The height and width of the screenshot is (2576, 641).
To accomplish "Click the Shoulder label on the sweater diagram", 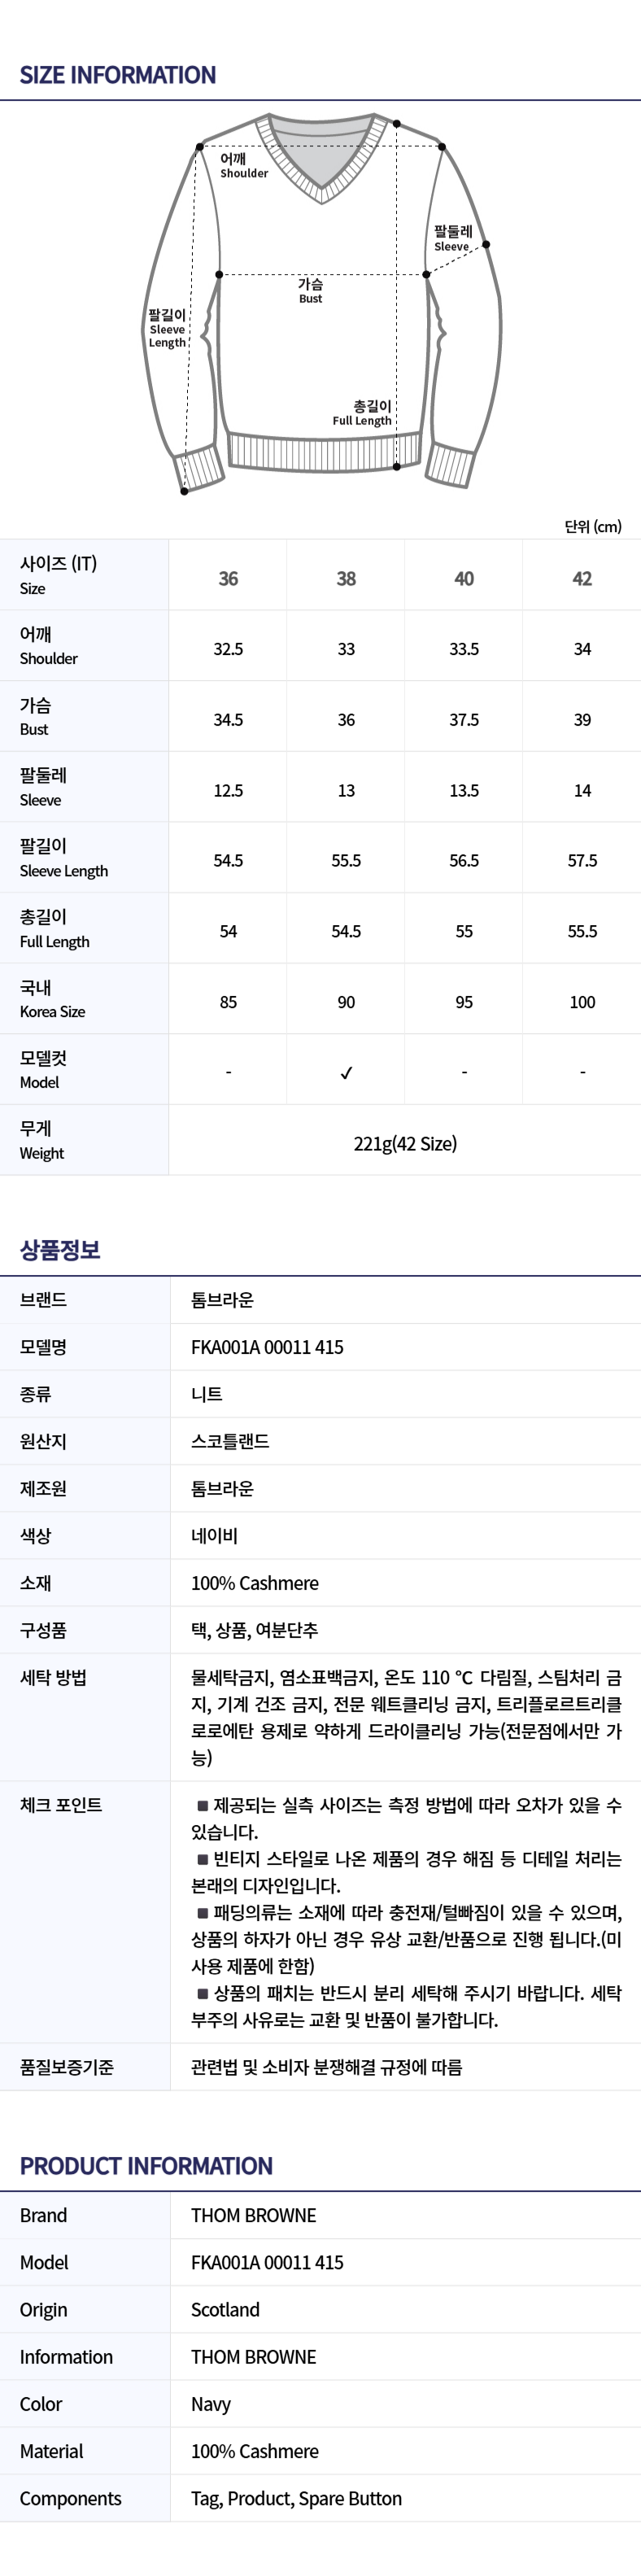I will [243, 166].
